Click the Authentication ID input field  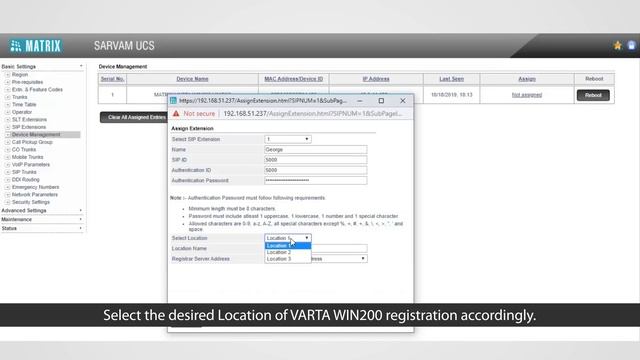(316, 170)
